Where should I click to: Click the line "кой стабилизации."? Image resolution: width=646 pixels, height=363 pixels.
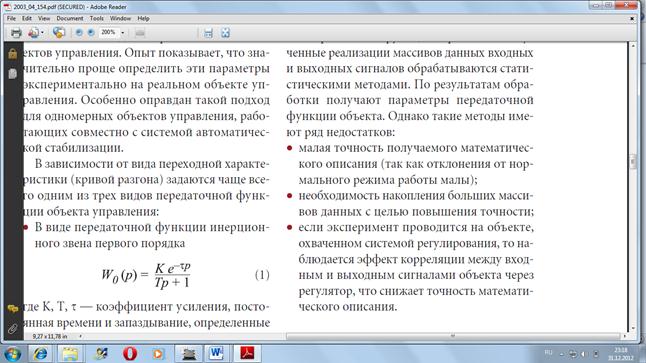(73, 148)
